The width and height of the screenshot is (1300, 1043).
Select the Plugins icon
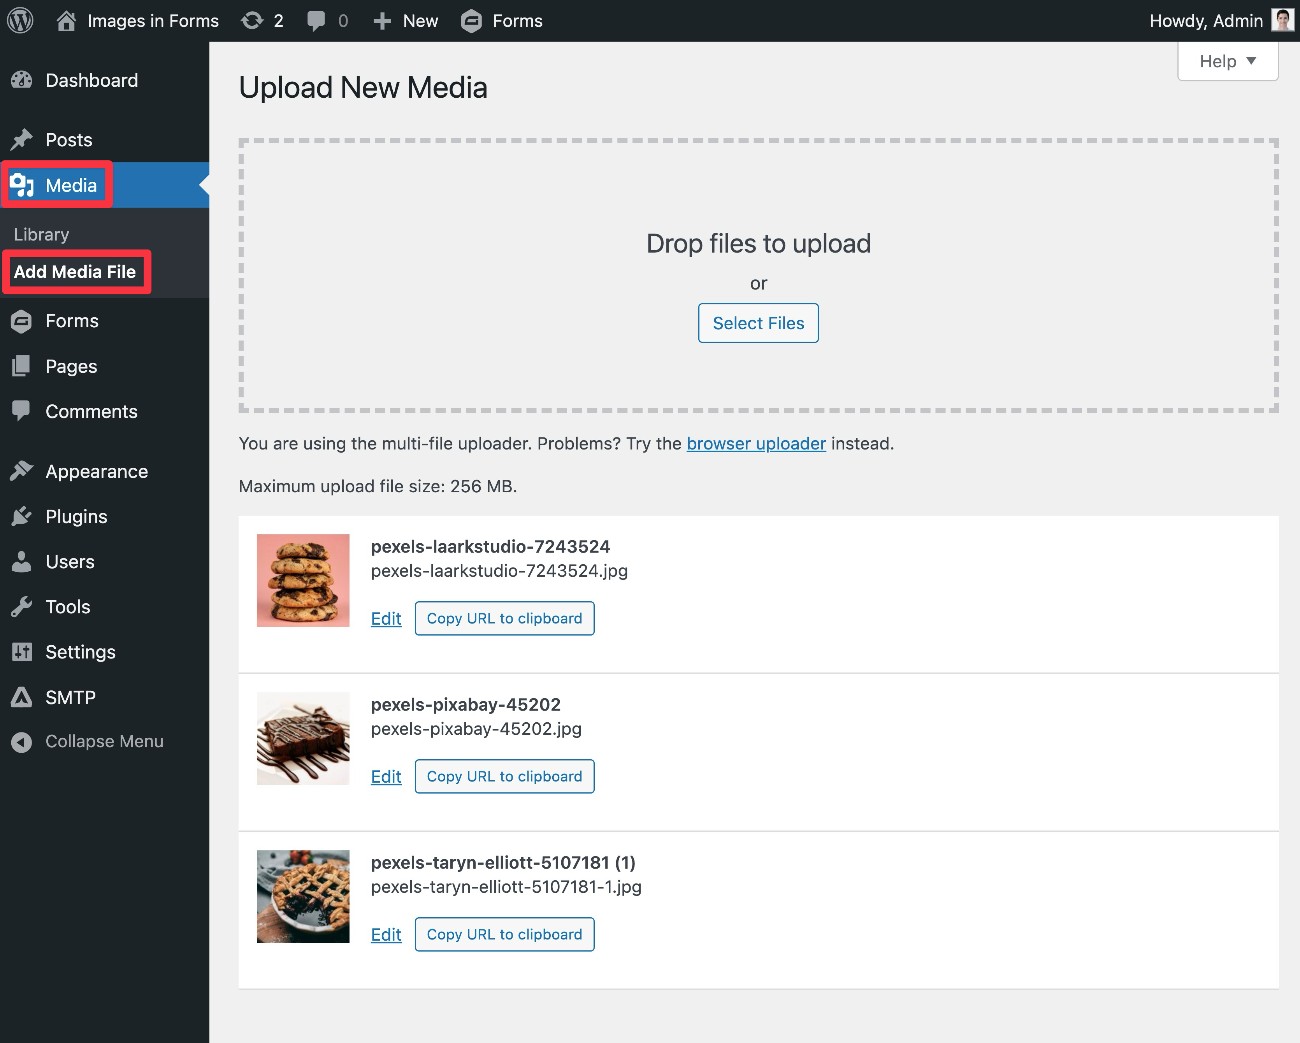click(22, 516)
